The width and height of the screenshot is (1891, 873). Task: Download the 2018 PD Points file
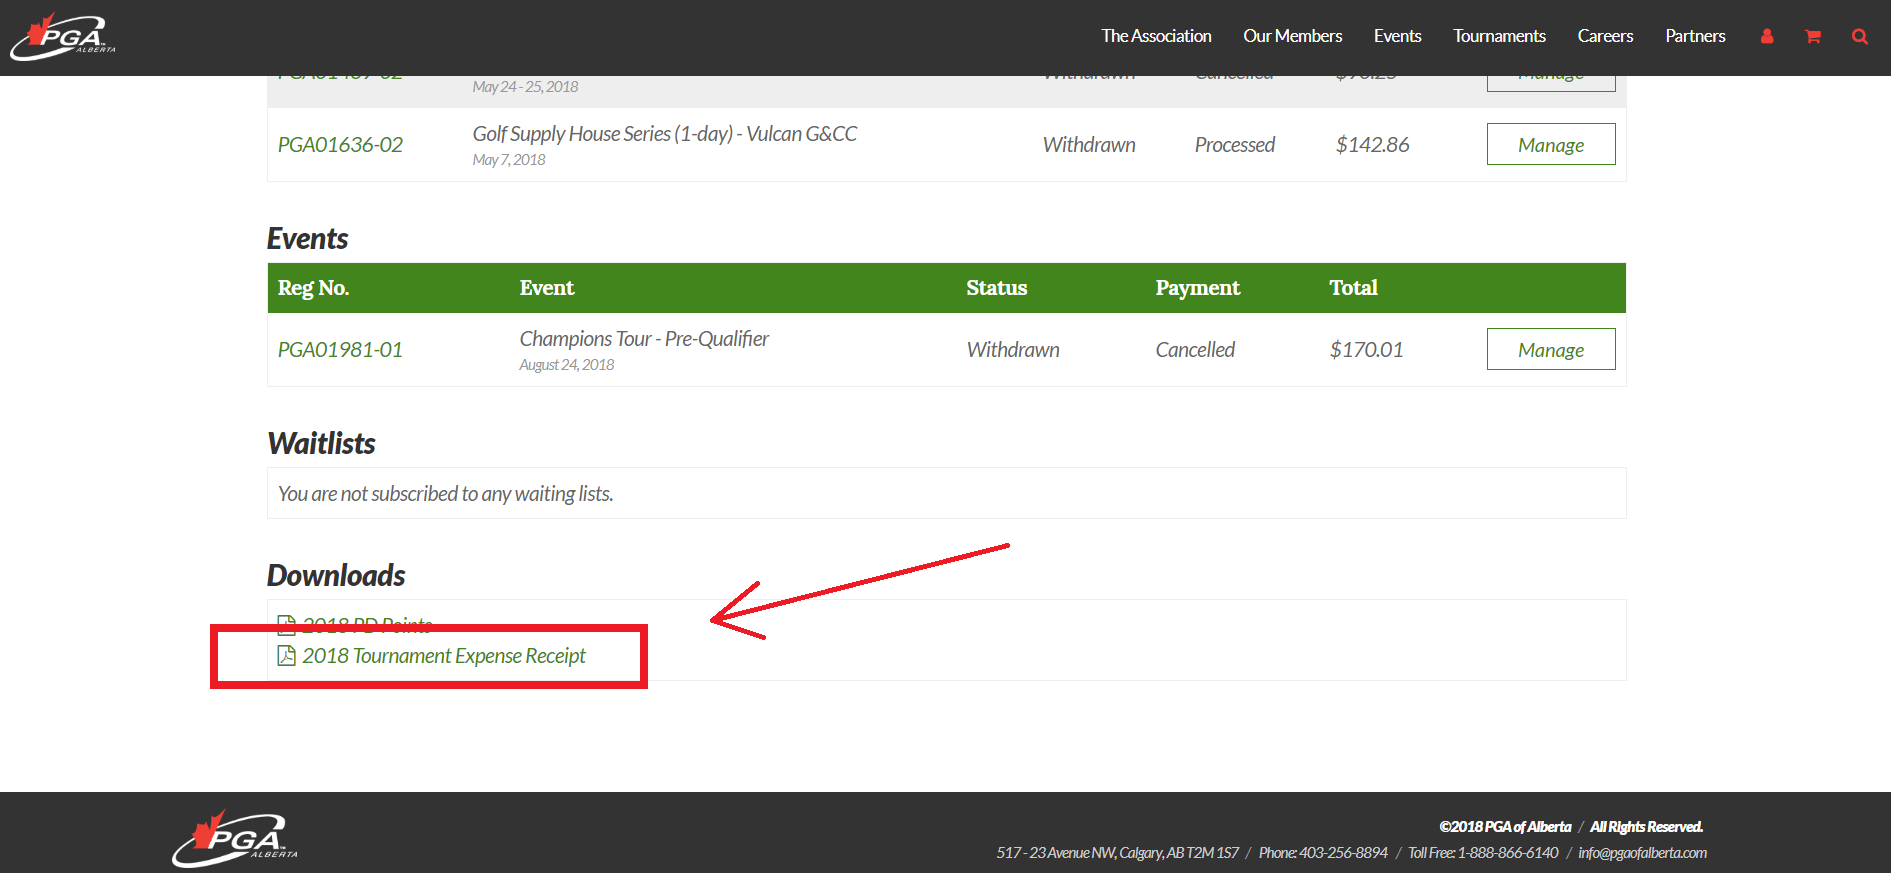pyautogui.click(x=367, y=625)
